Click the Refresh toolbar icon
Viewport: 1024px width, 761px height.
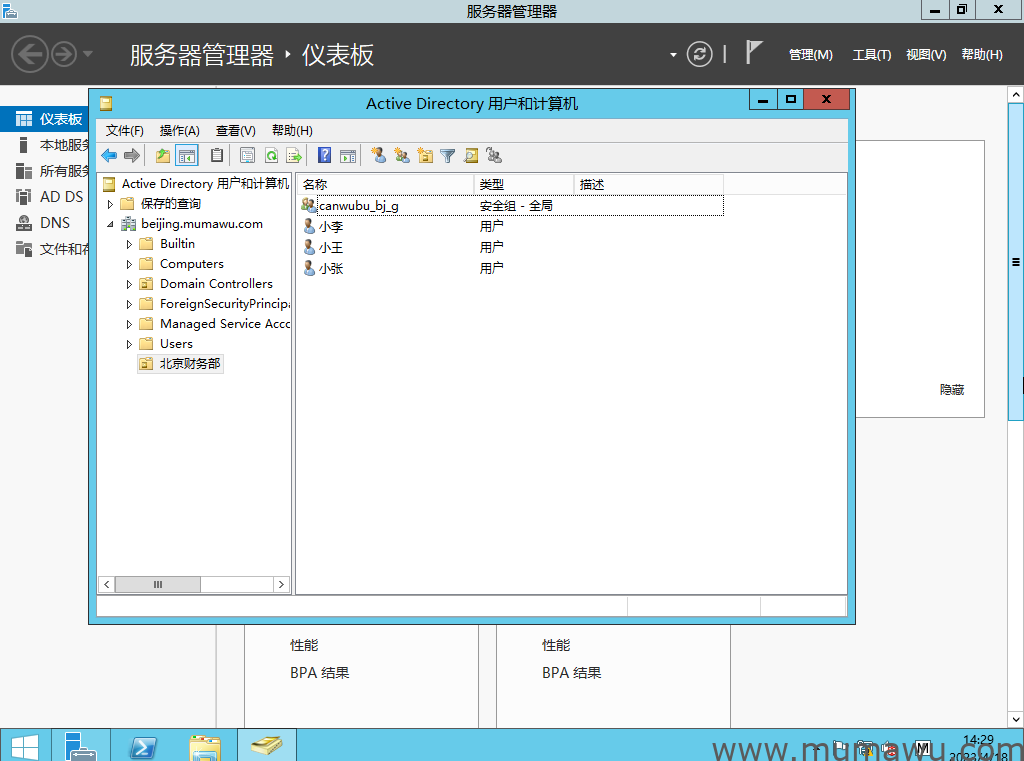[x=271, y=155]
